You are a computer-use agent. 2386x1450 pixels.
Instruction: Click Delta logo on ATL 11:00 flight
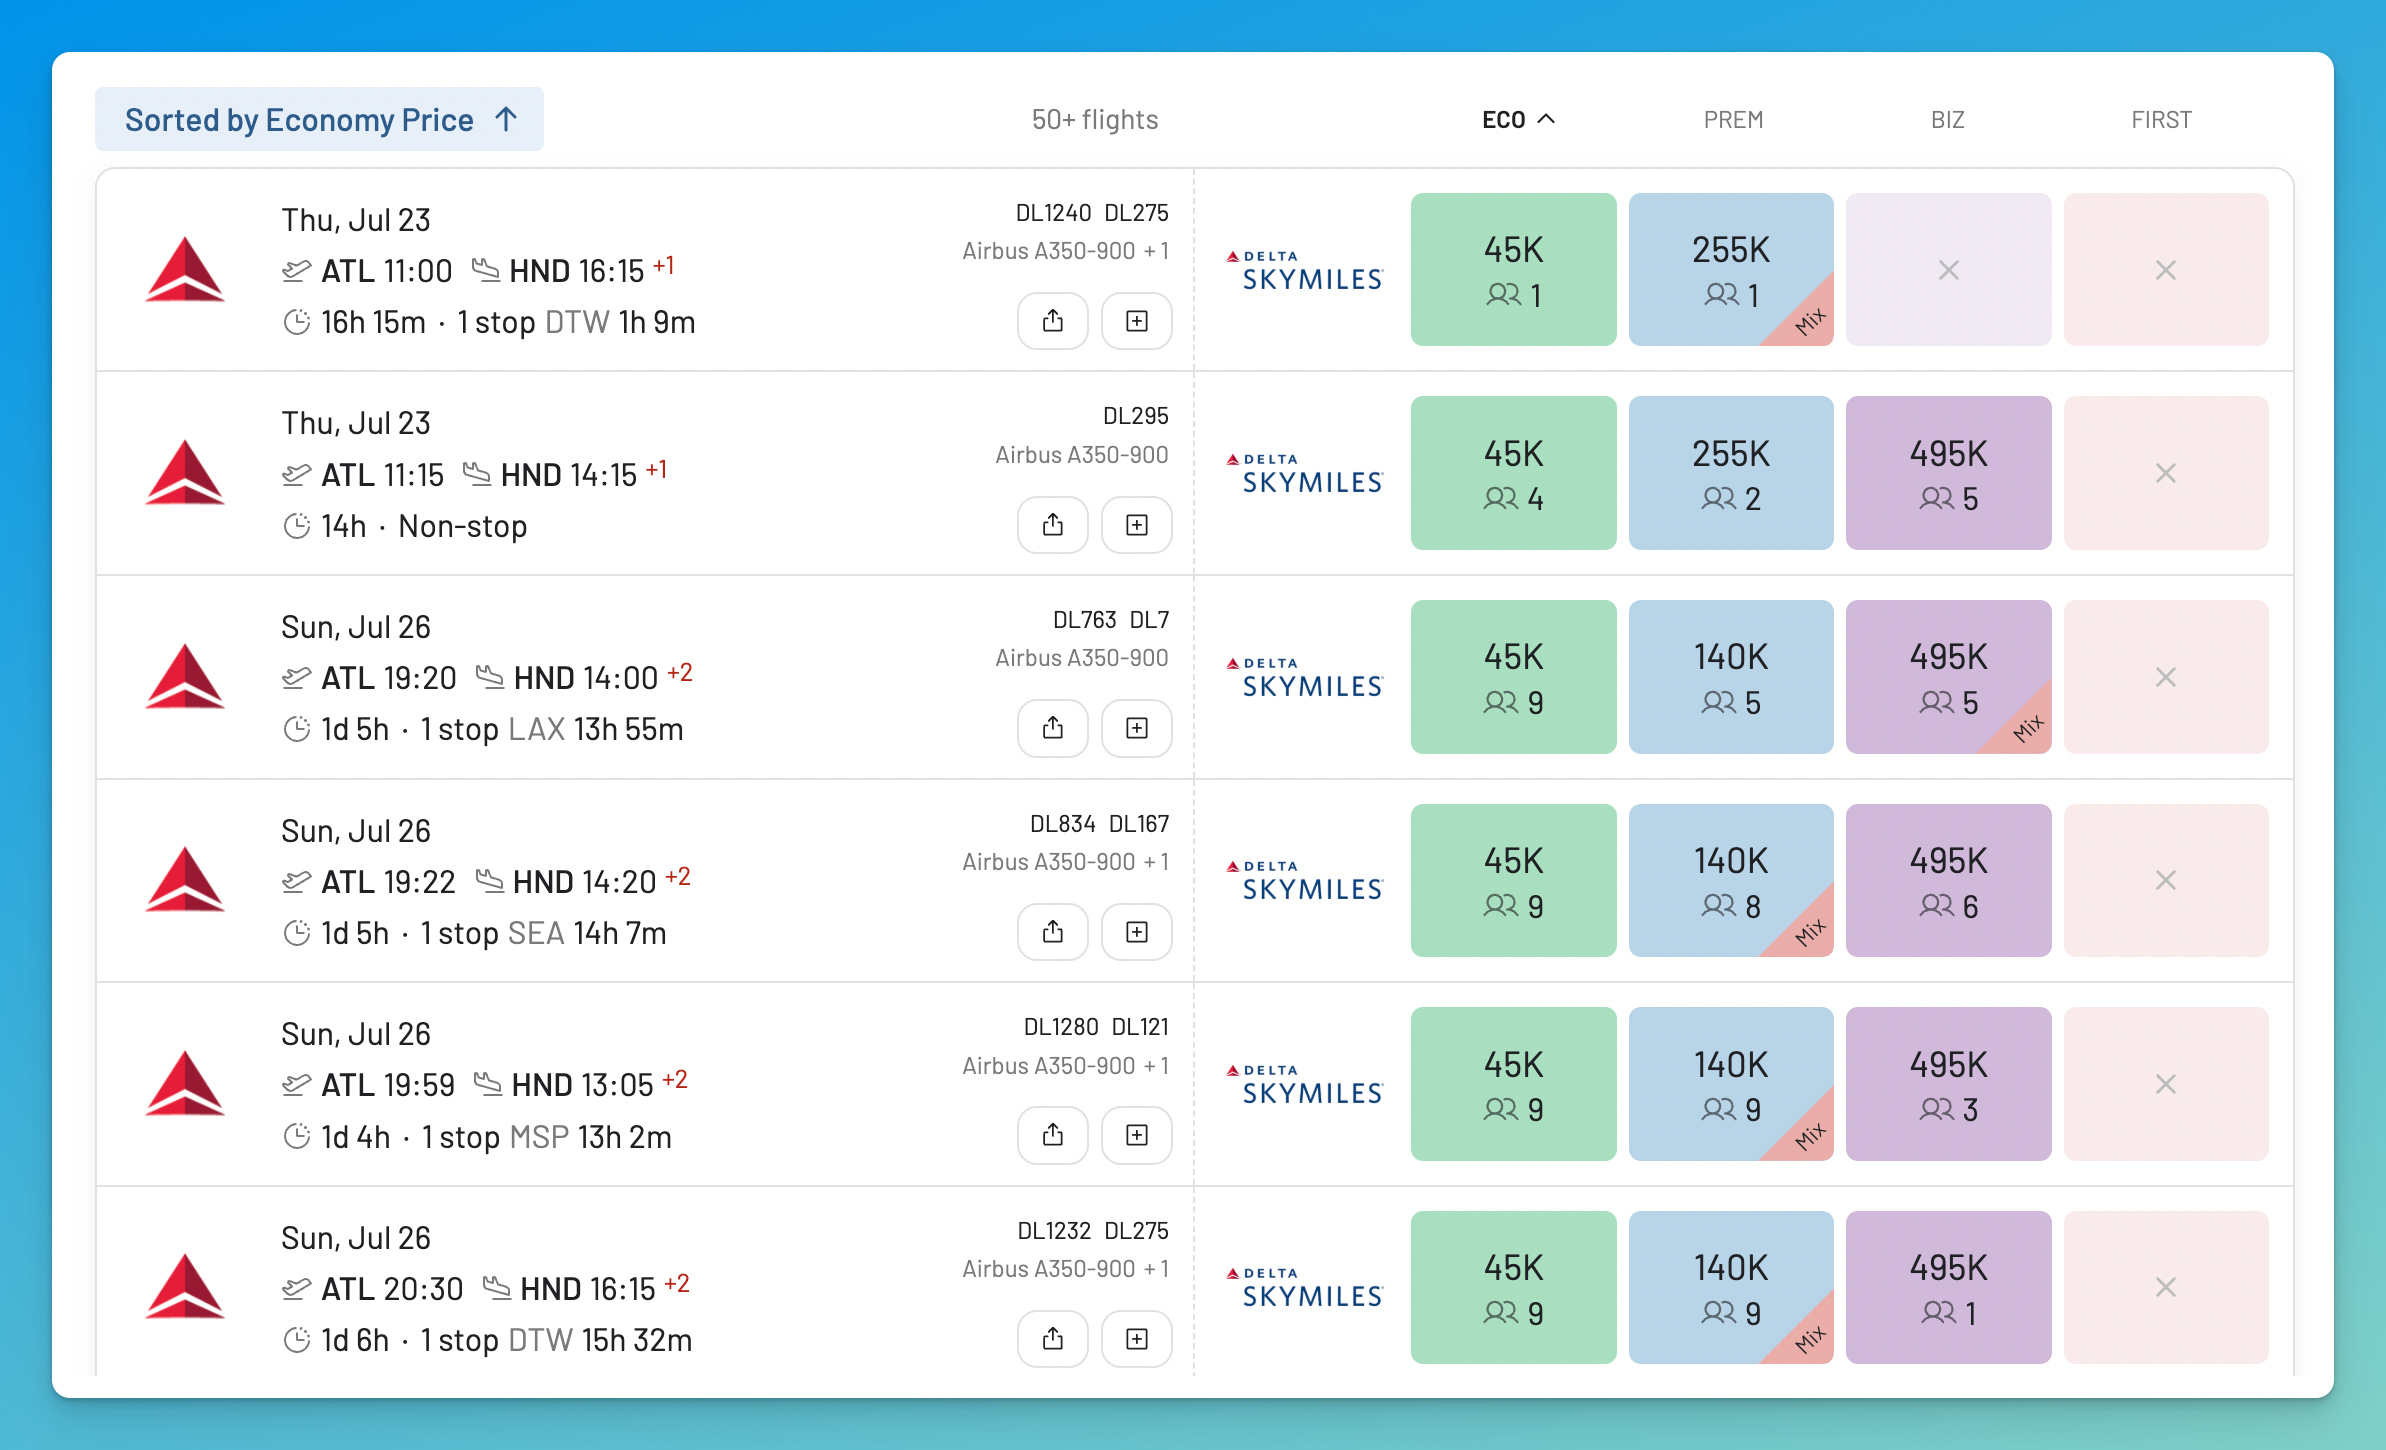pyautogui.click(x=185, y=269)
